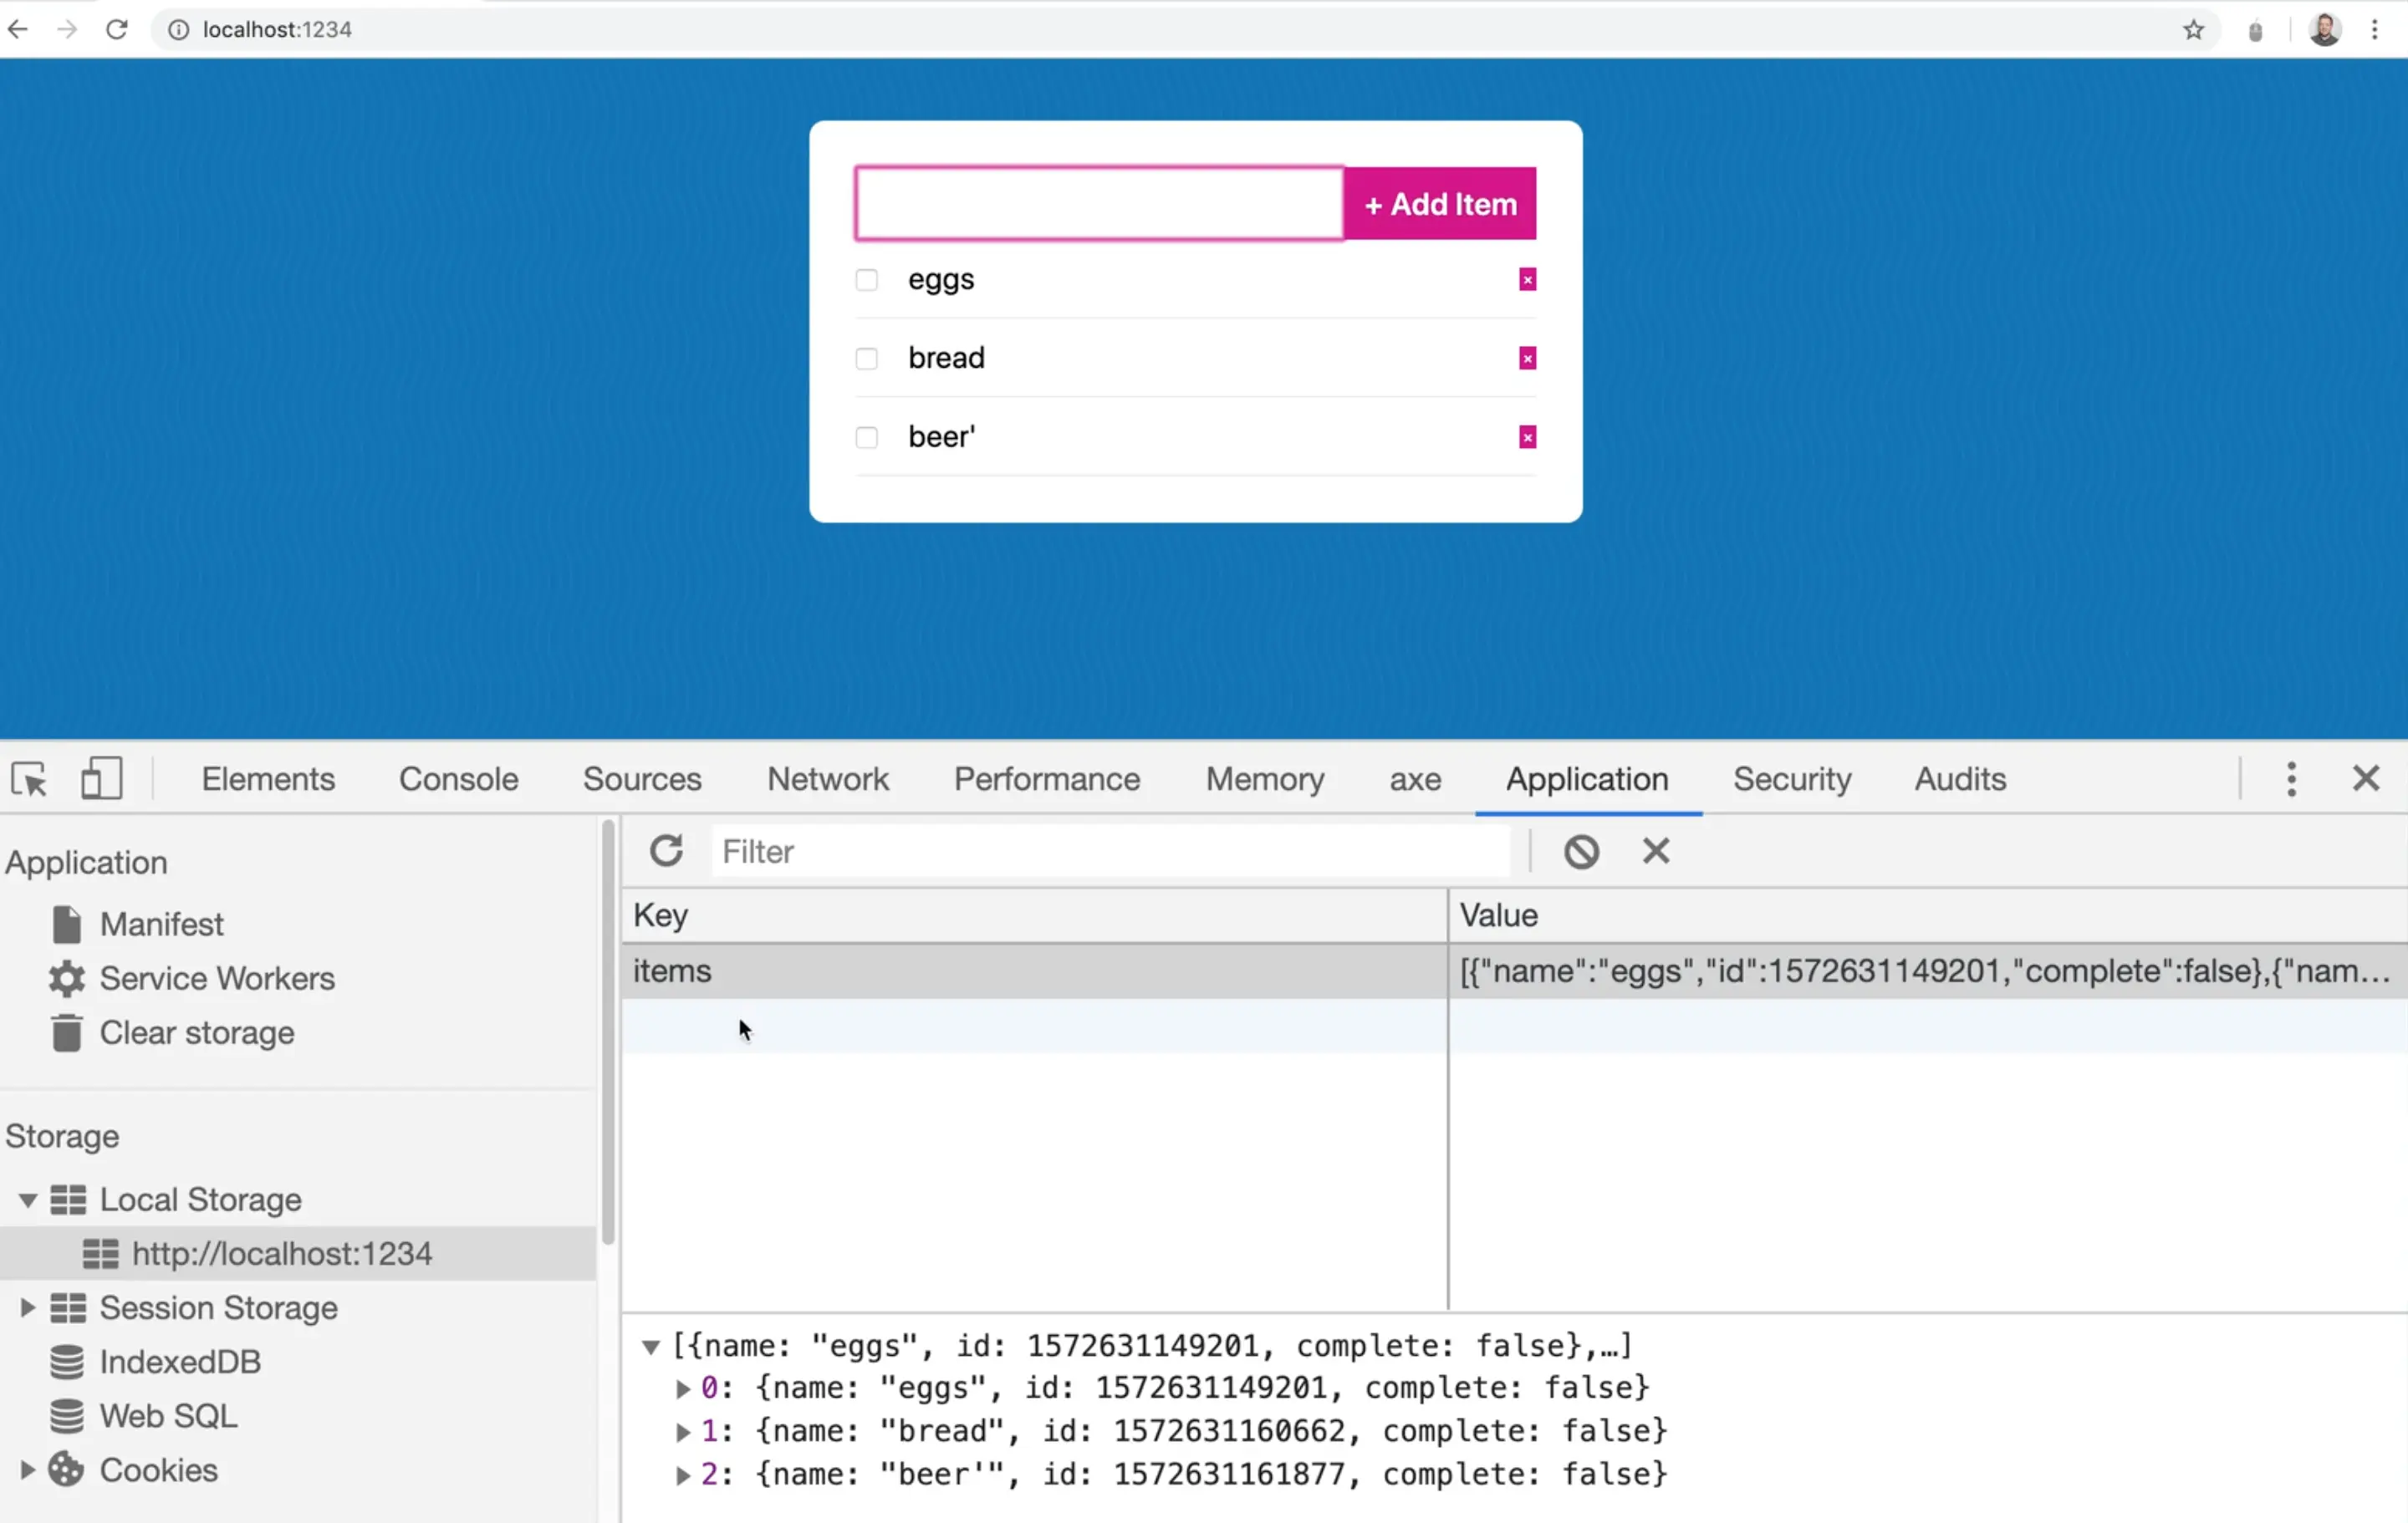Delete the bread item with pink X

(x=1526, y=358)
